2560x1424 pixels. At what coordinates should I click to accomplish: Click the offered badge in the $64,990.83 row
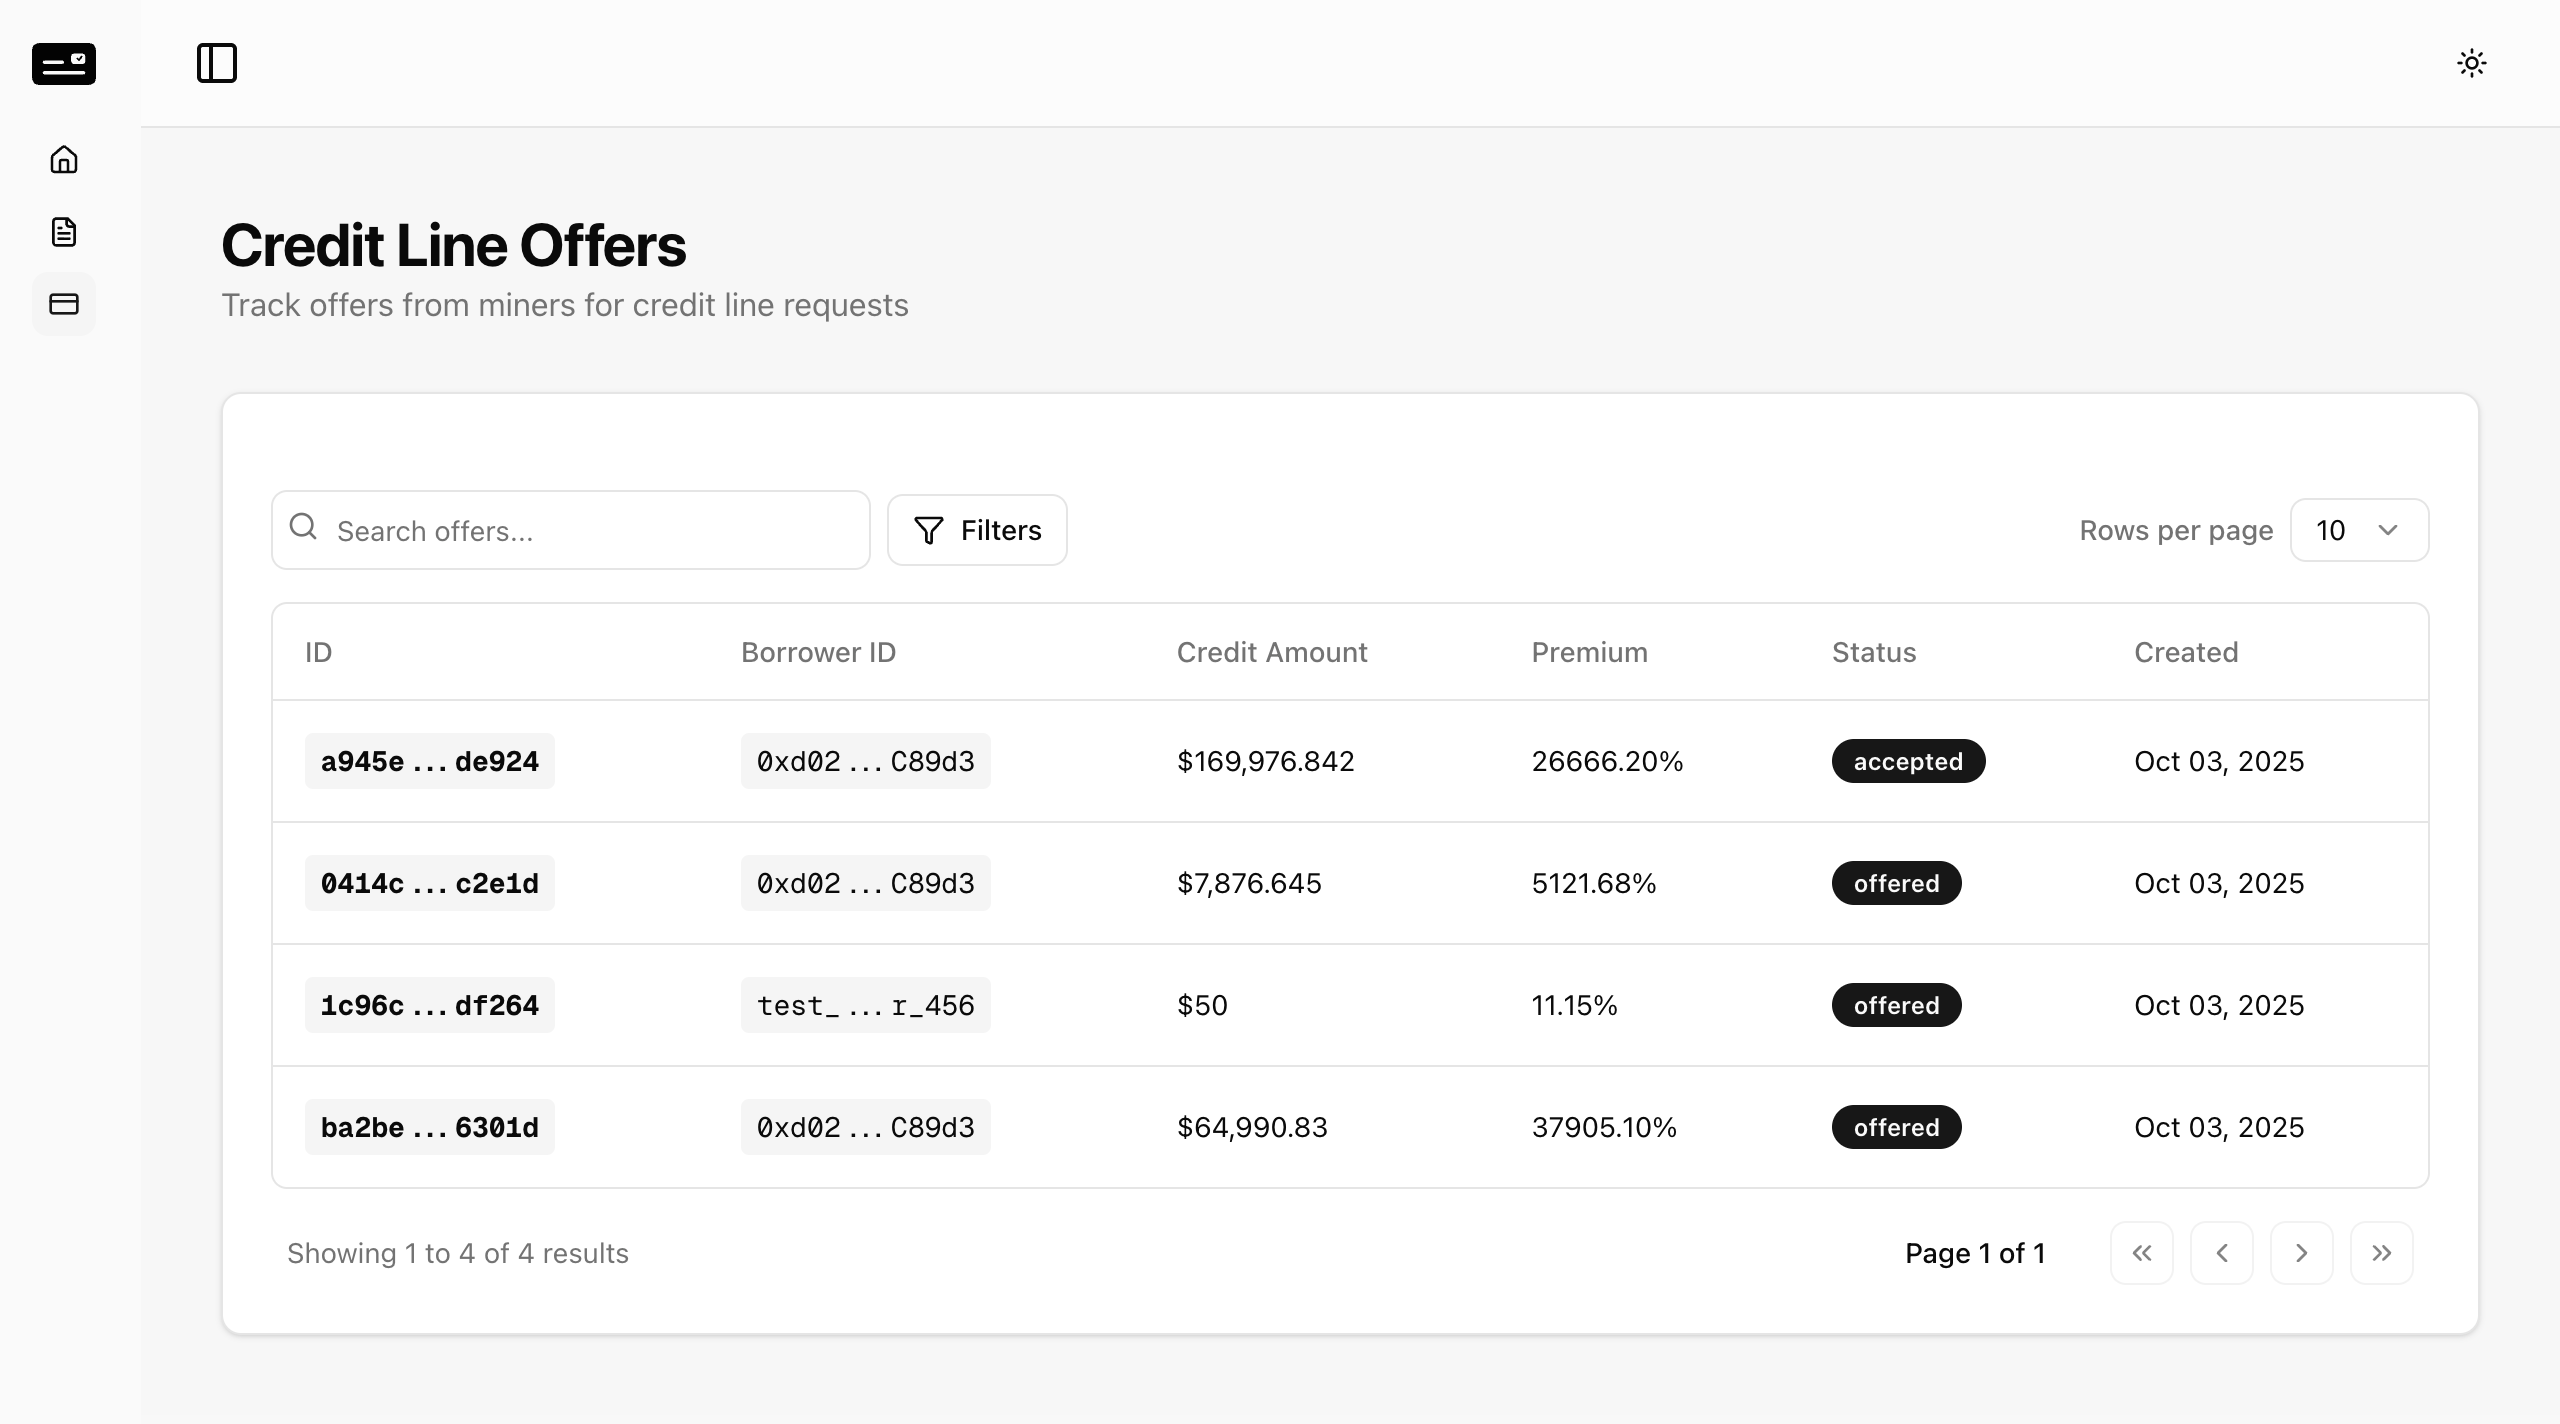pos(1897,1127)
